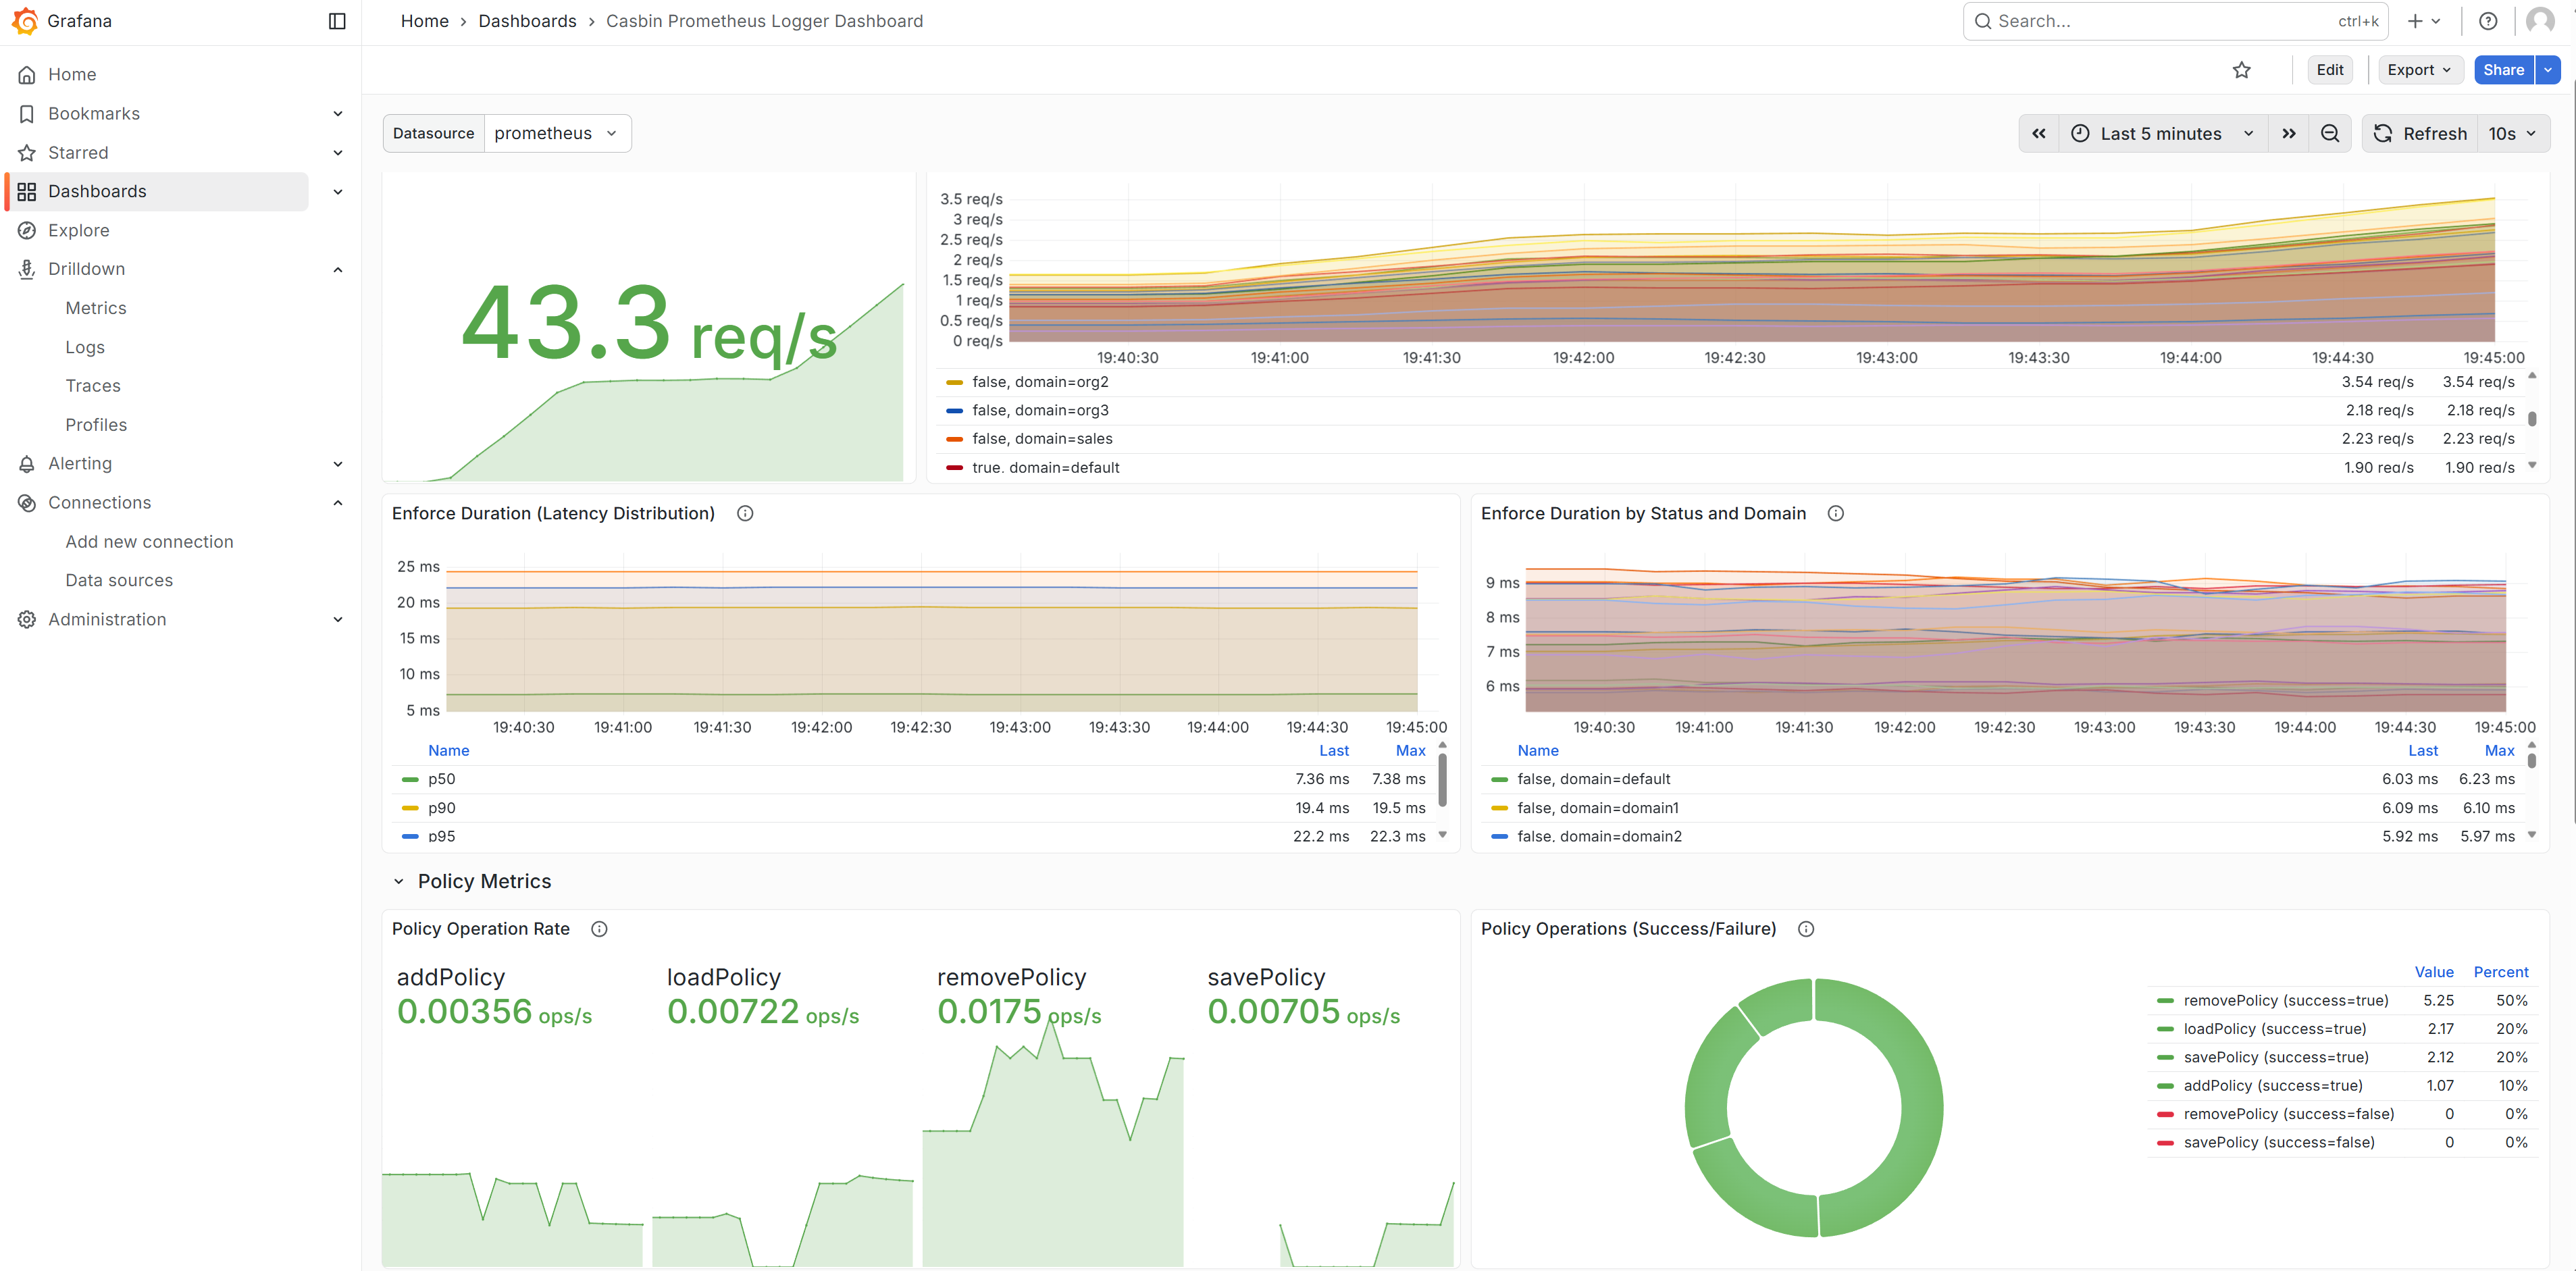Click the Alerting bell icon
This screenshot has height=1271, width=2576.
(27, 464)
